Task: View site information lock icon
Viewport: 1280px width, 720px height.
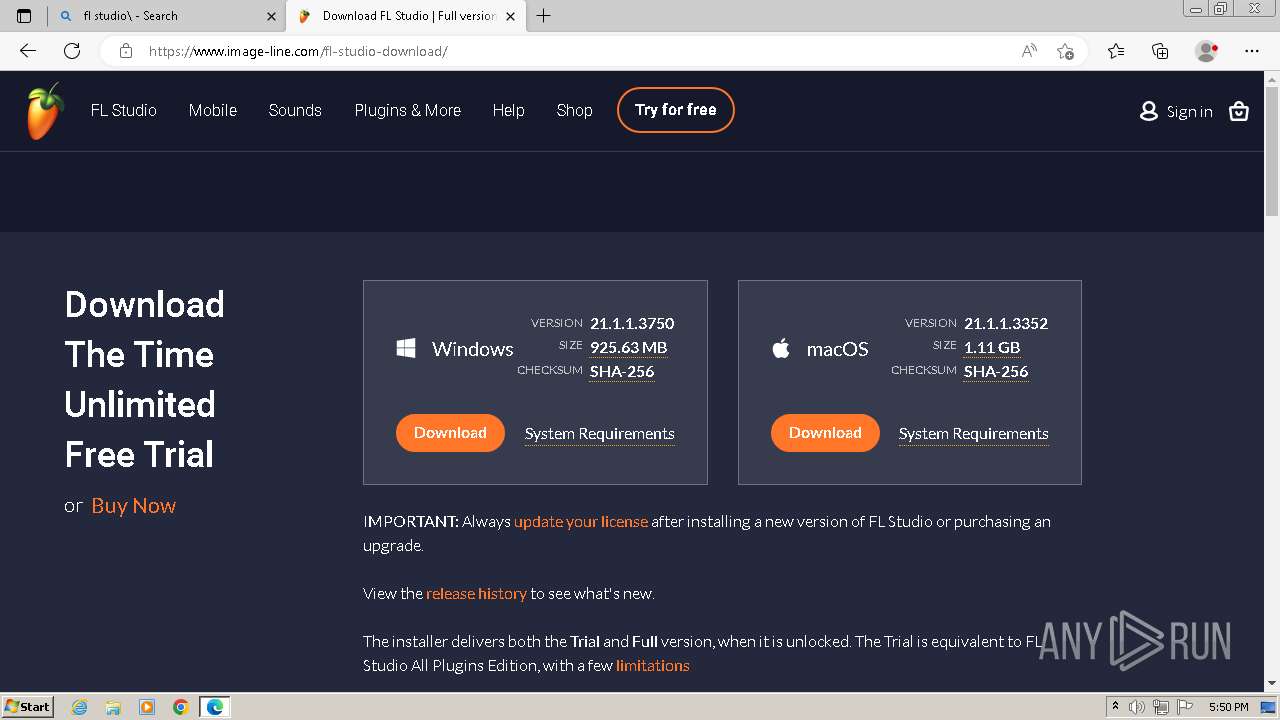Action: (126, 51)
